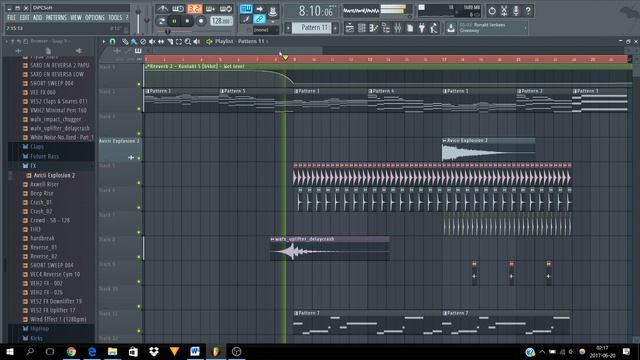Click the yellow playhead marker on timeline
The width and height of the screenshot is (640, 360).
point(285,58)
